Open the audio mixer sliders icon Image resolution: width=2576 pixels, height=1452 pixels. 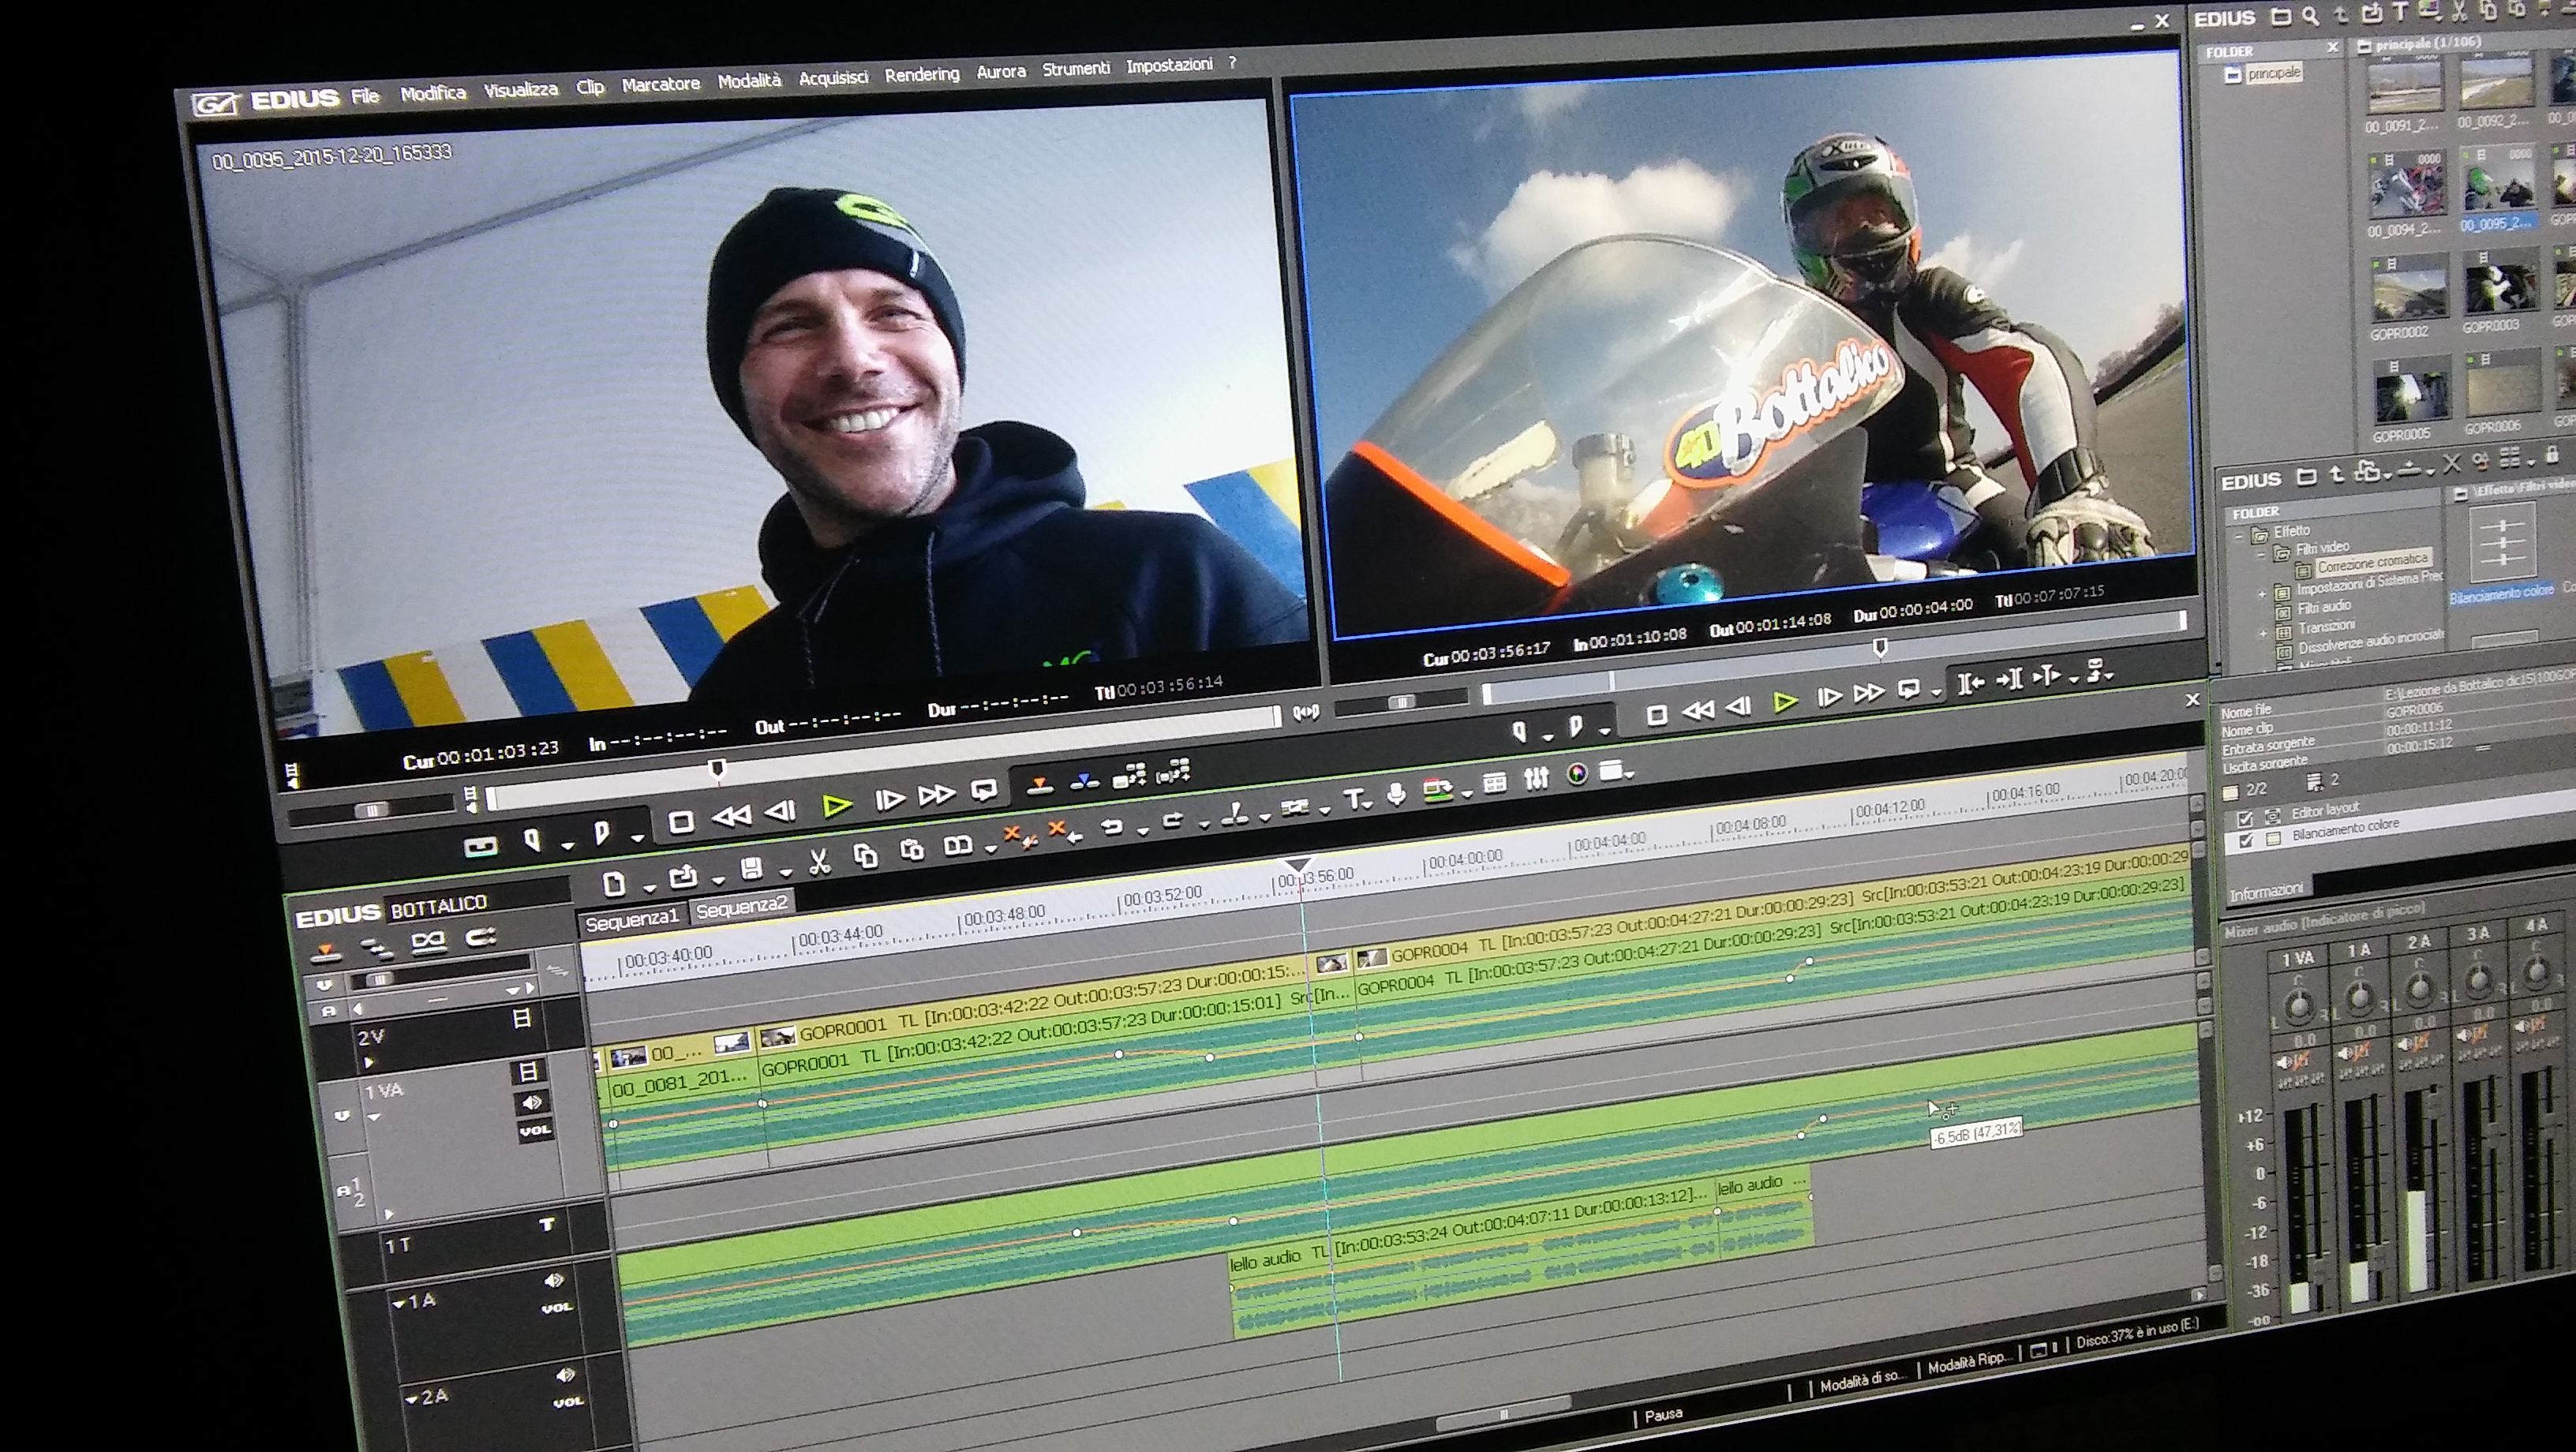click(x=1536, y=778)
